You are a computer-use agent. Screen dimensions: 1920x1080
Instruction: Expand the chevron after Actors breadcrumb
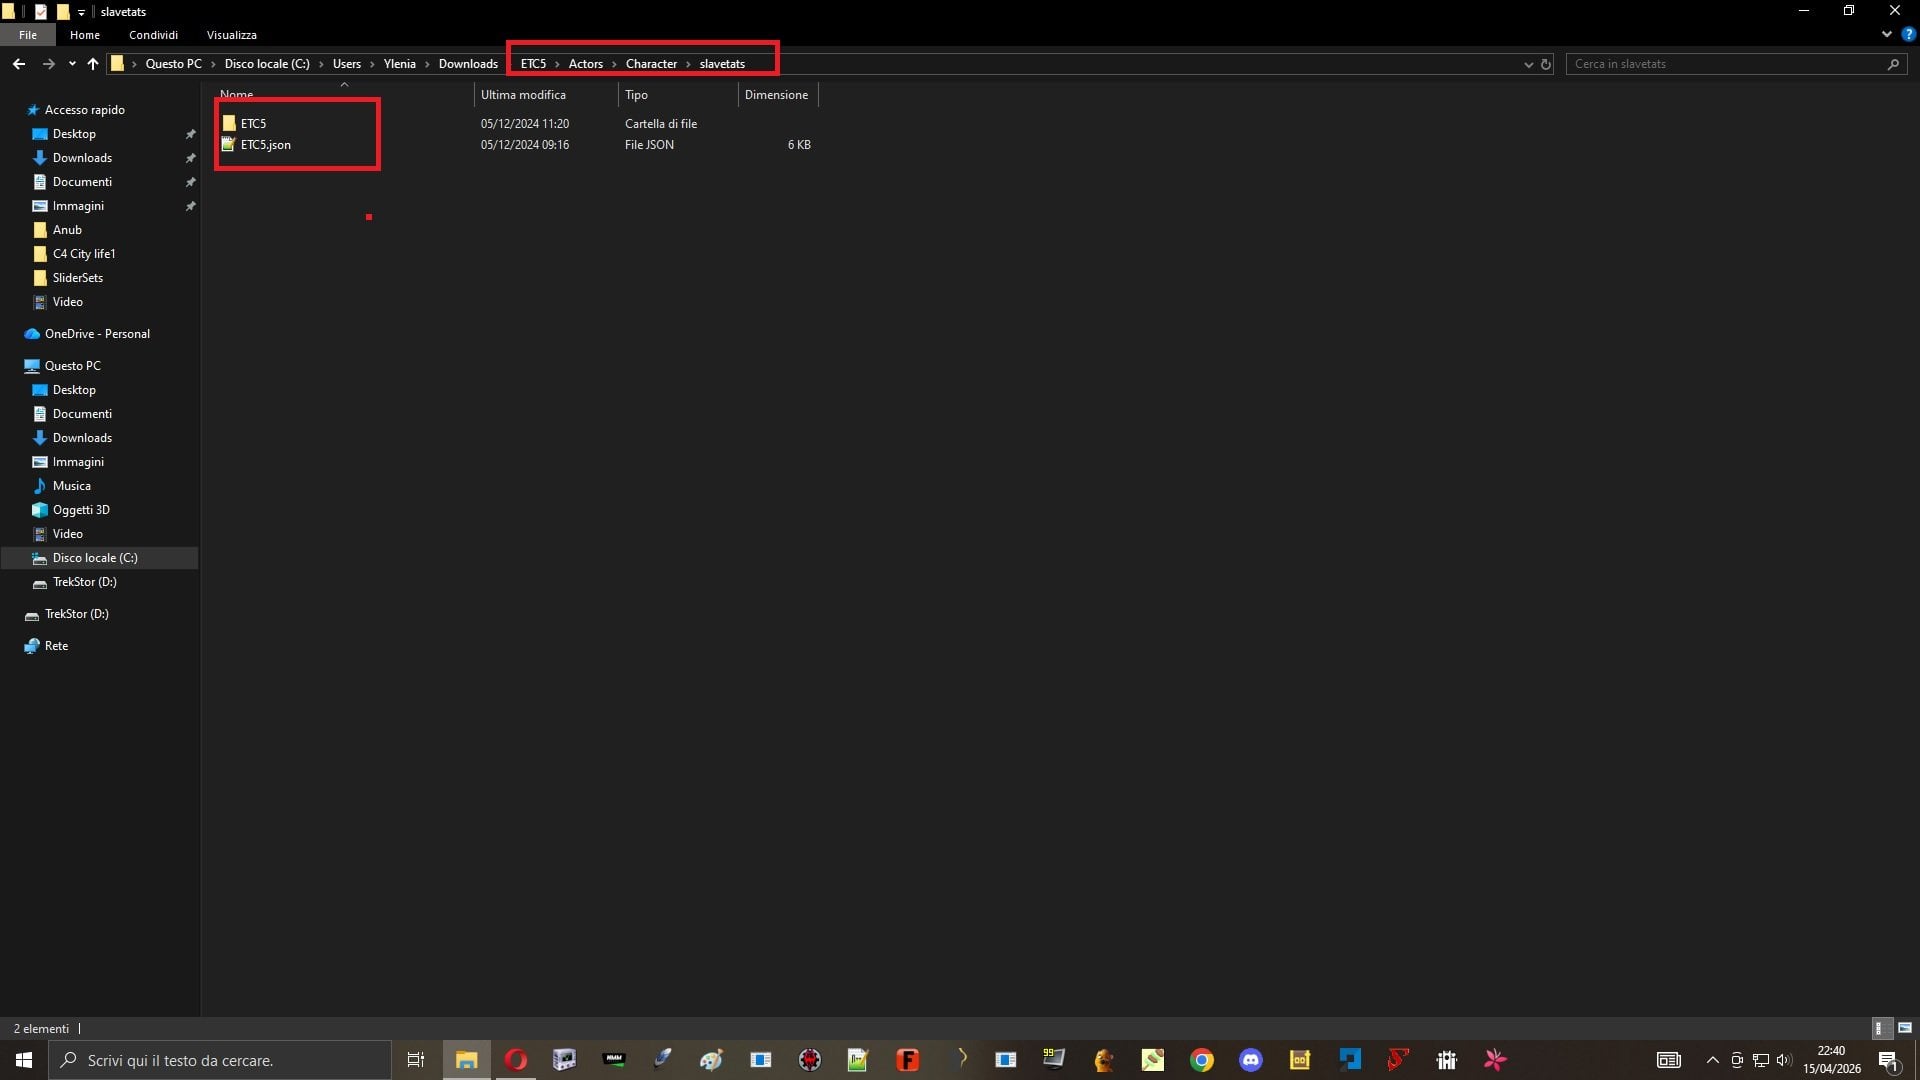(x=614, y=64)
